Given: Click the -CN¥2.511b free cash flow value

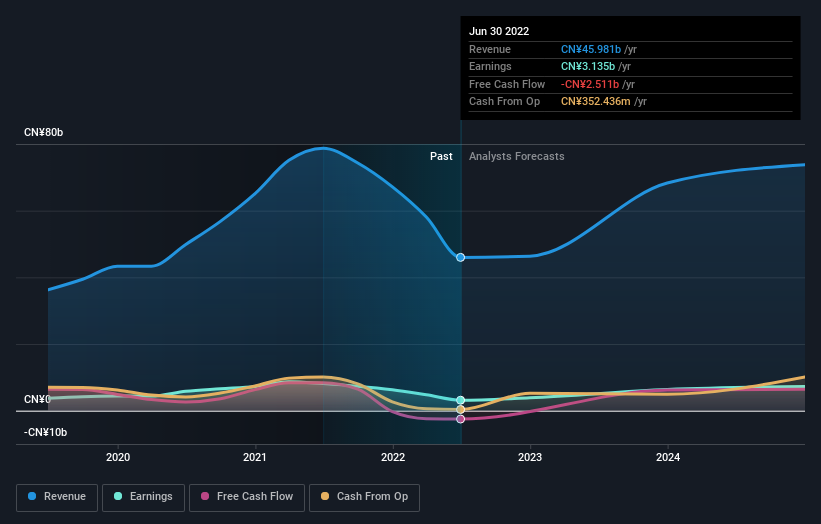Looking at the screenshot, I should tap(590, 84).
